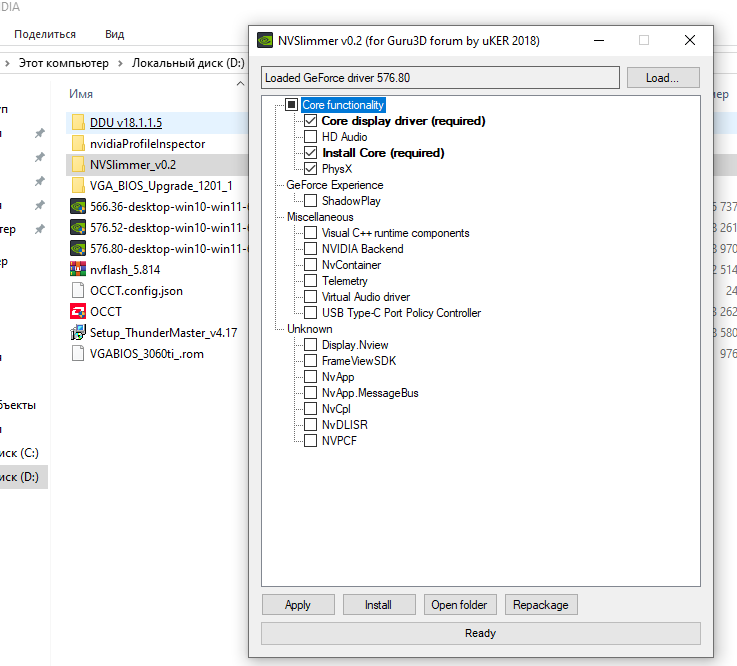Image resolution: width=737 pixels, height=666 pixels.
Task: Open the Поделиться tab in Explorer
Action: coord(45,34)
